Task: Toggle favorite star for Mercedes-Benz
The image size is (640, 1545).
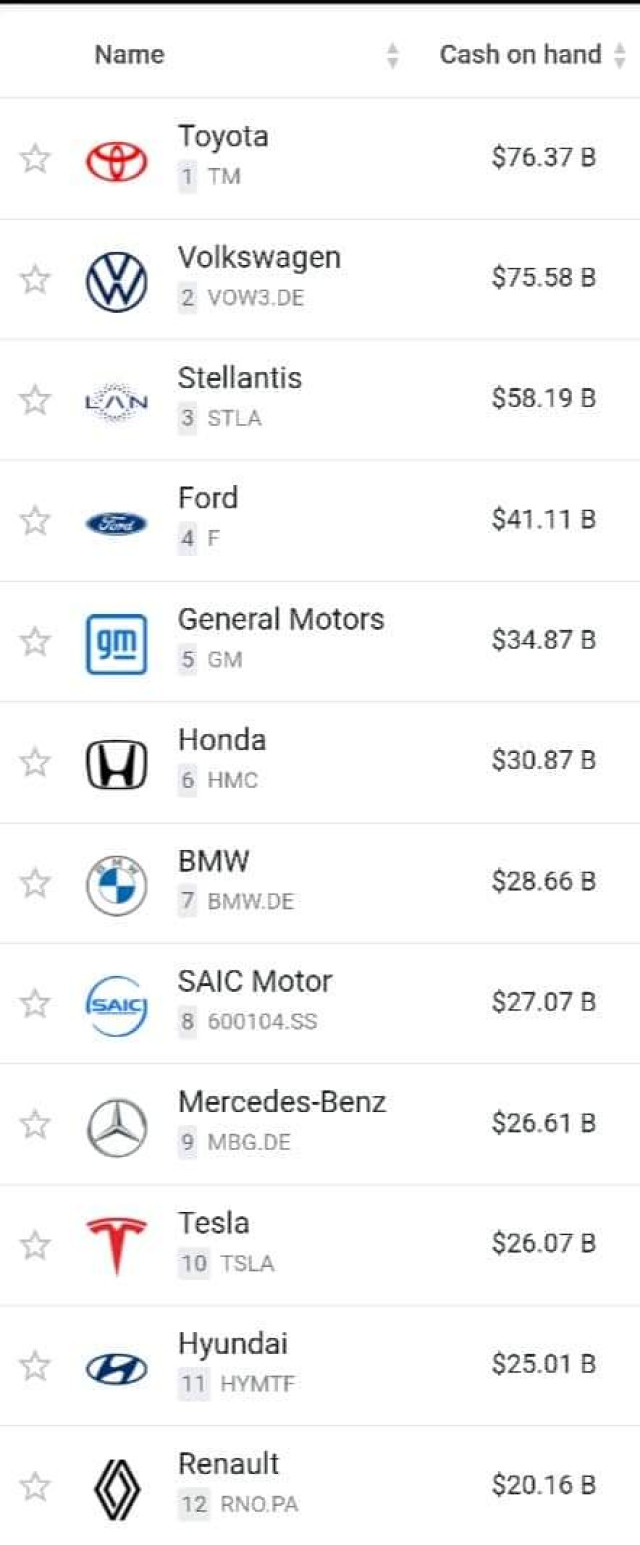Action: pos(35,1125)
